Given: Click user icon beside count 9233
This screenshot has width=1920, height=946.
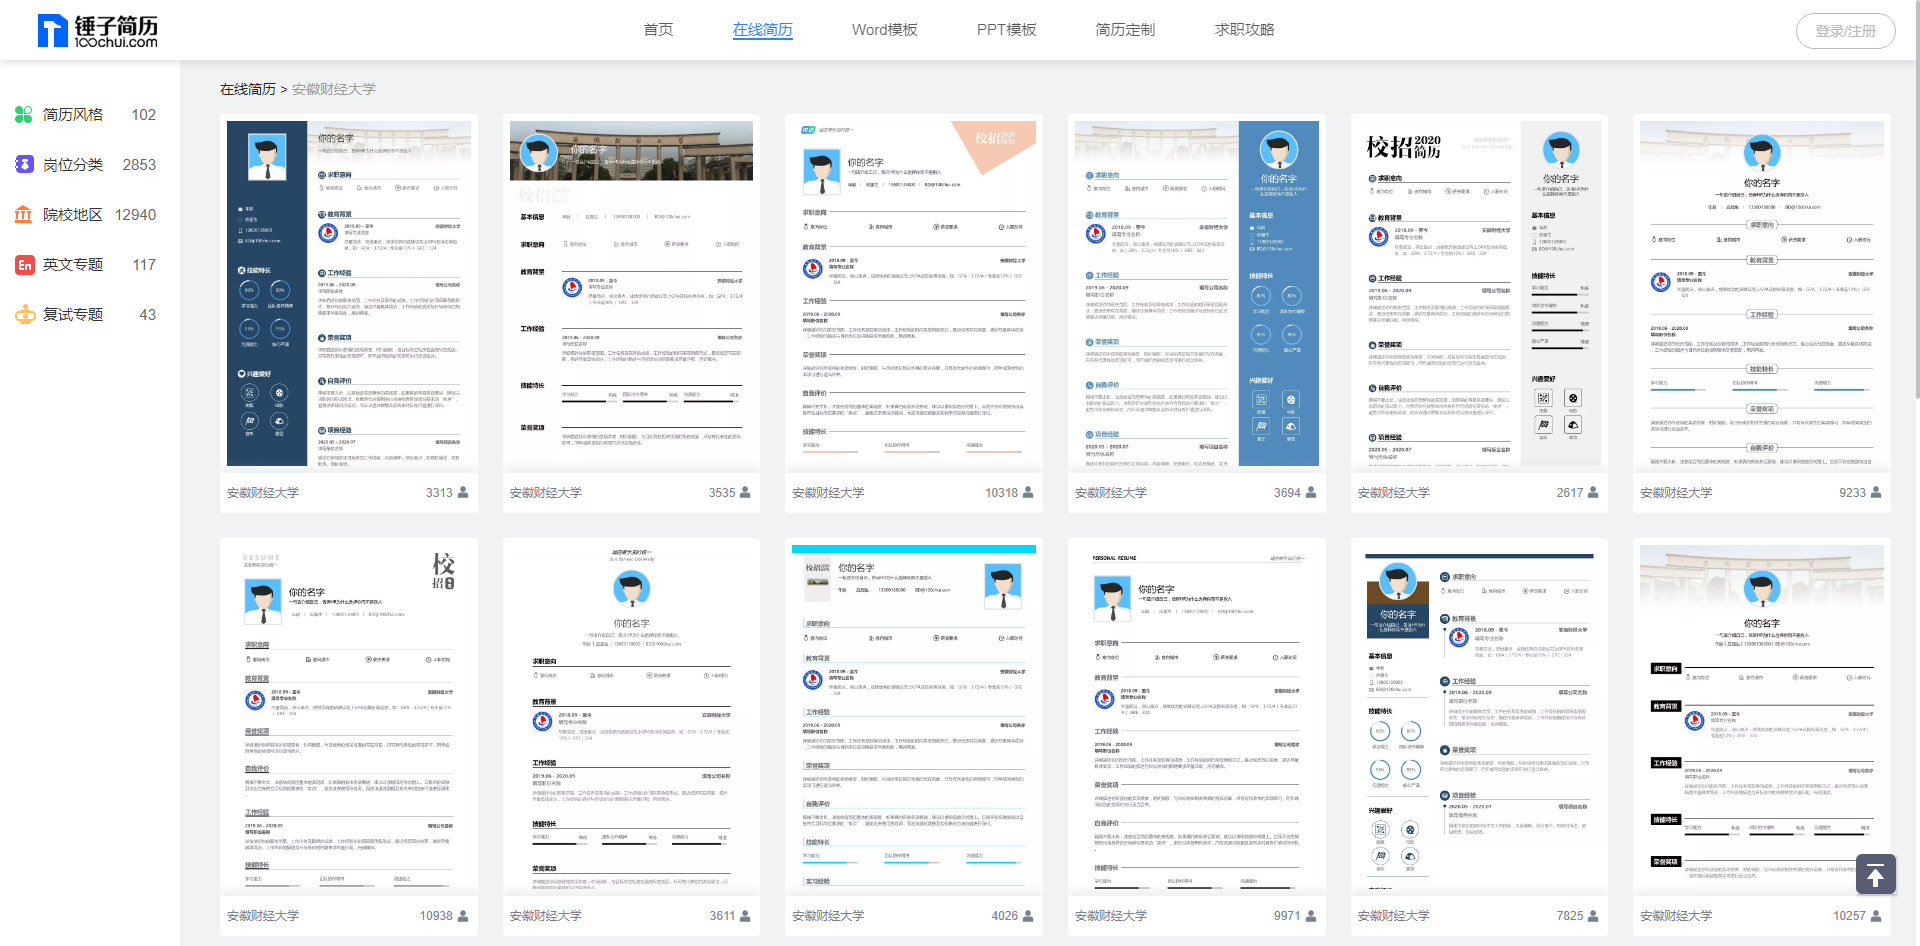Looking at the screenshot, I should [1876, 492].
